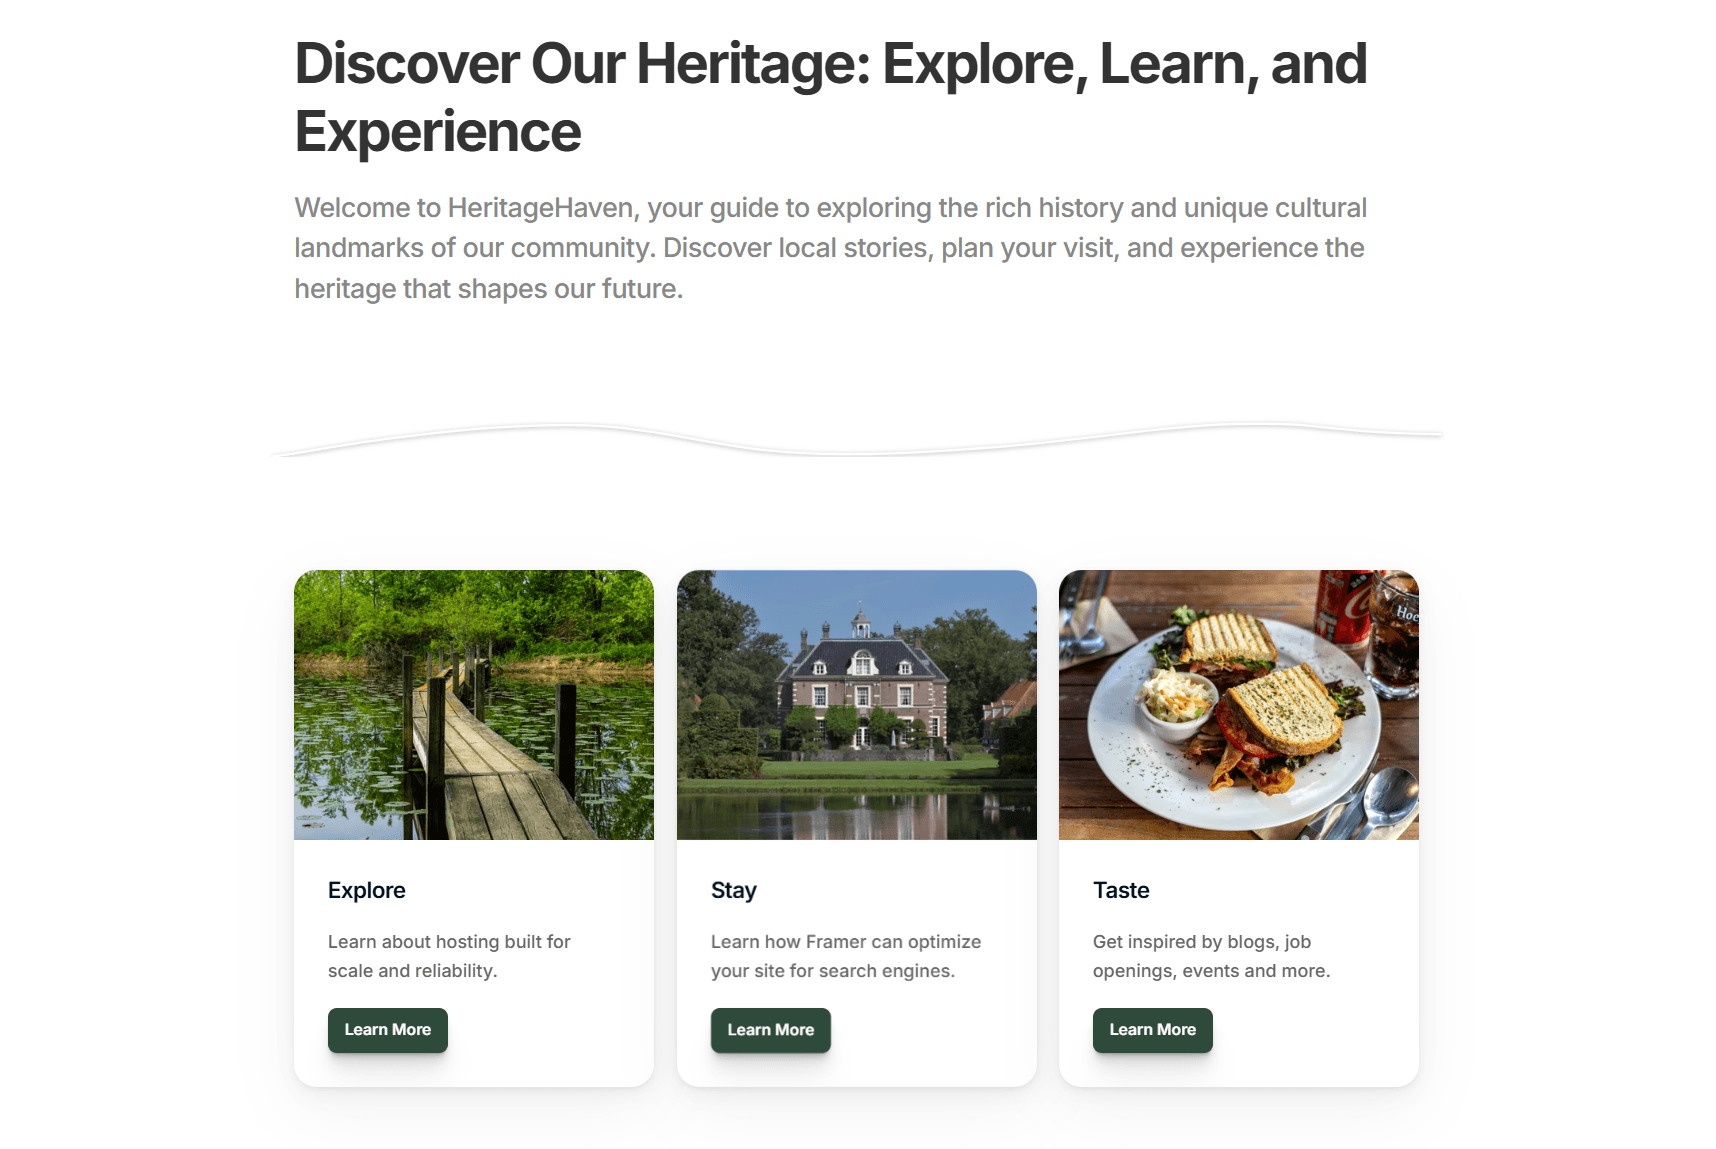Click Learn More button in Stay card
1716x1149 pixels.
click(770, 1030)
